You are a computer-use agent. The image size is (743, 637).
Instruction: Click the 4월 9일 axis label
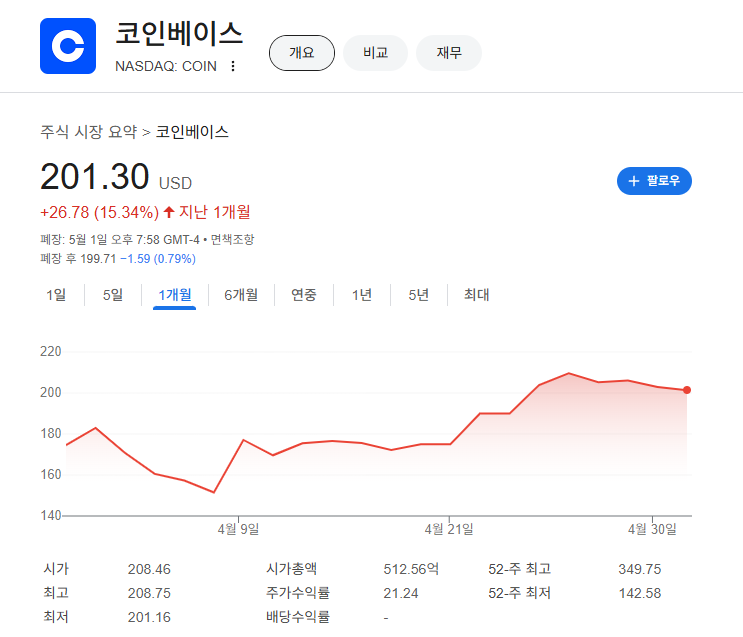(238, 529)
